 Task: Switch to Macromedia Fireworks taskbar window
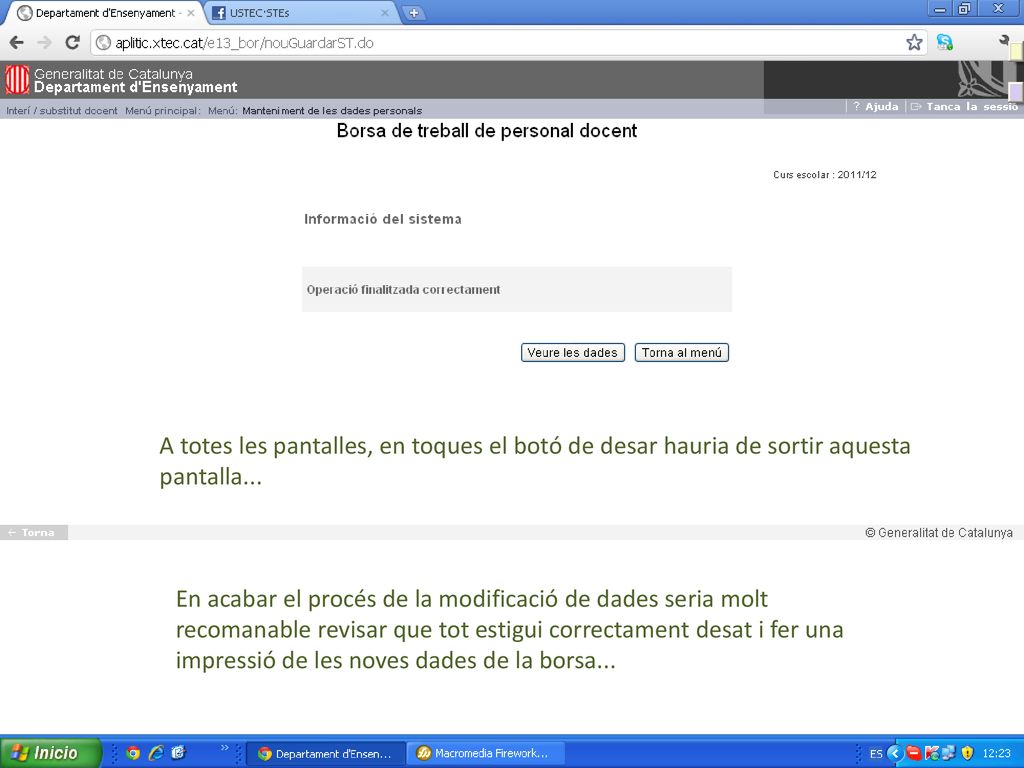[x=485, y=753]
